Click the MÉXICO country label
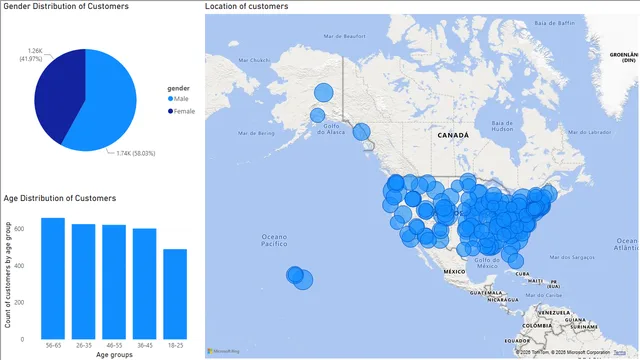The height and width of the screenshot is (360, 640). 454,272
